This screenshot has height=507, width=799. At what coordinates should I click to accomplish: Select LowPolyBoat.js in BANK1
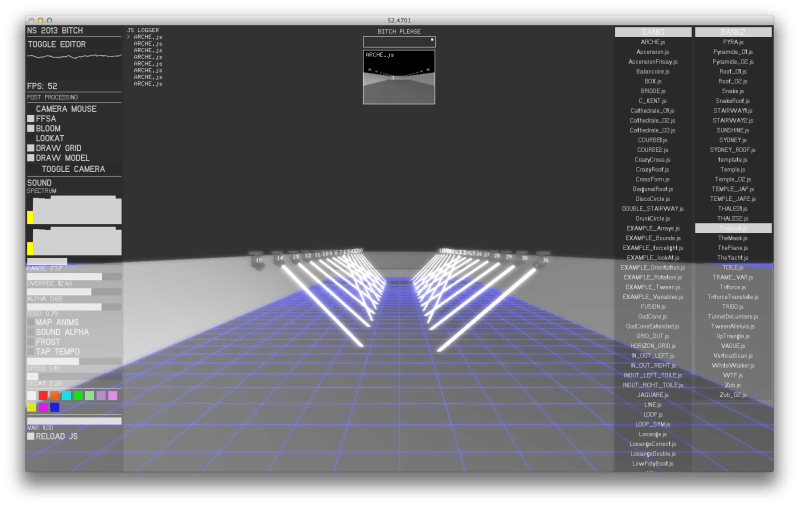(x=653, y=464)
